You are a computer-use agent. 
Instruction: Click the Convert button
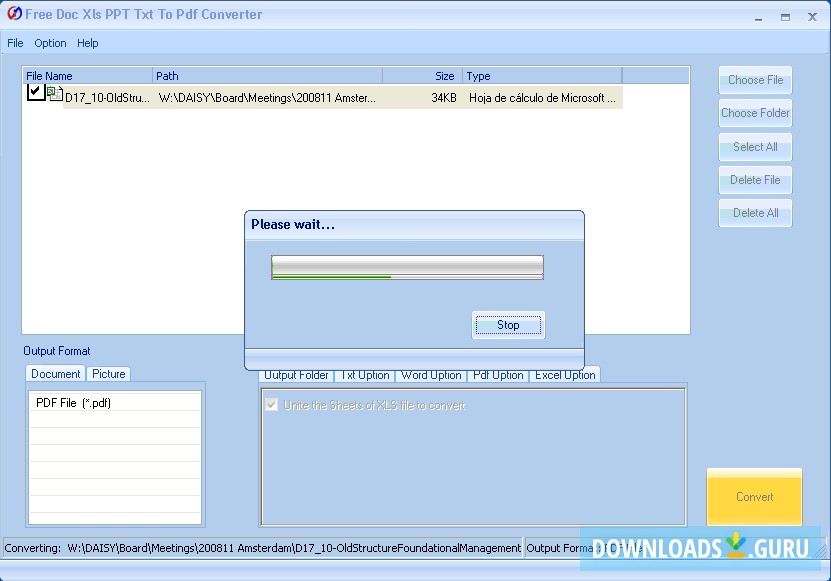tap(754, 497)
